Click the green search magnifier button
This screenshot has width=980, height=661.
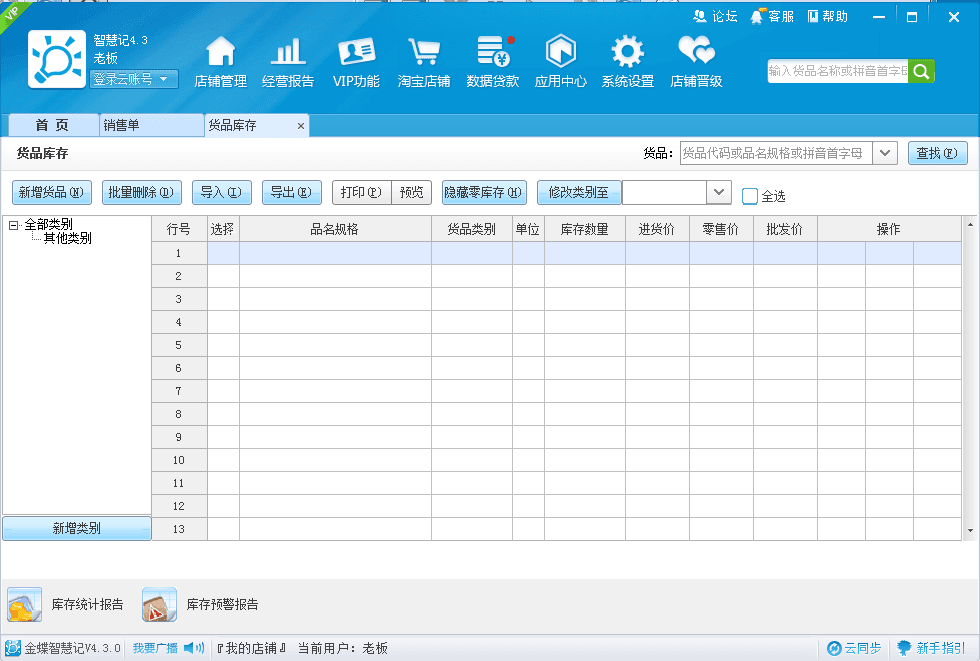pyautogui.click(x=921, y=71)
